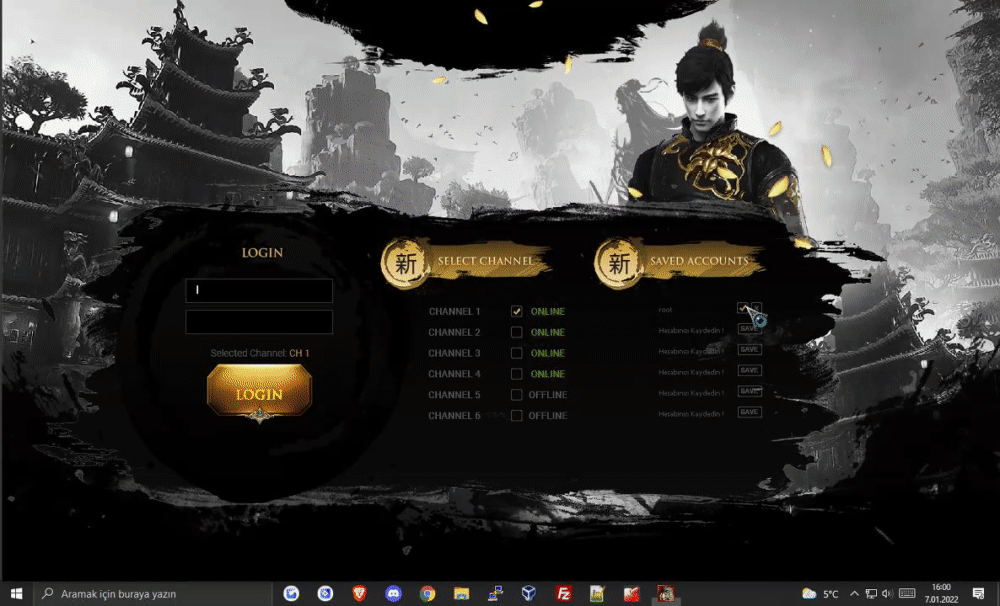Click the CHANNEL 4 label
The width and height of the screenshot is (1000, 606).
coord(454,374)
